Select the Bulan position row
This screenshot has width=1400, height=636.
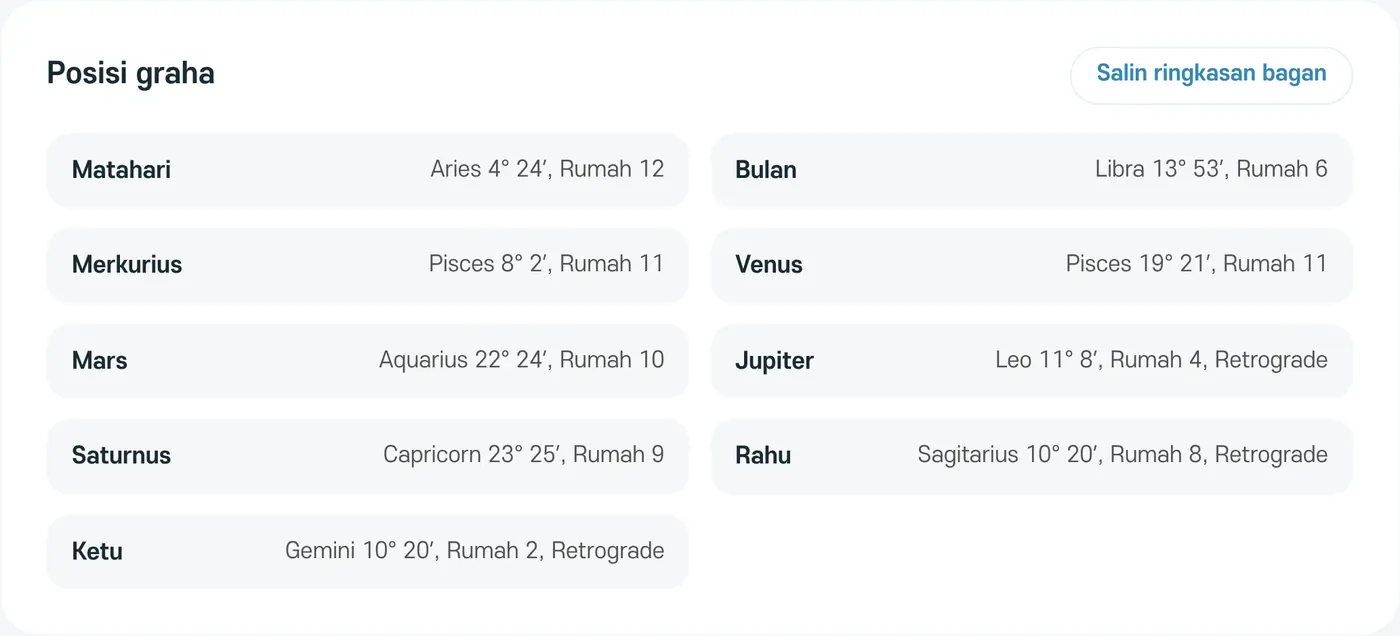(1031, 170)
